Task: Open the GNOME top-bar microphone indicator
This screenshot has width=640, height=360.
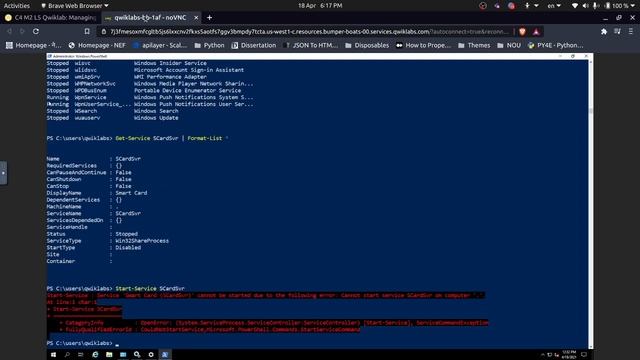Action: 596,6
